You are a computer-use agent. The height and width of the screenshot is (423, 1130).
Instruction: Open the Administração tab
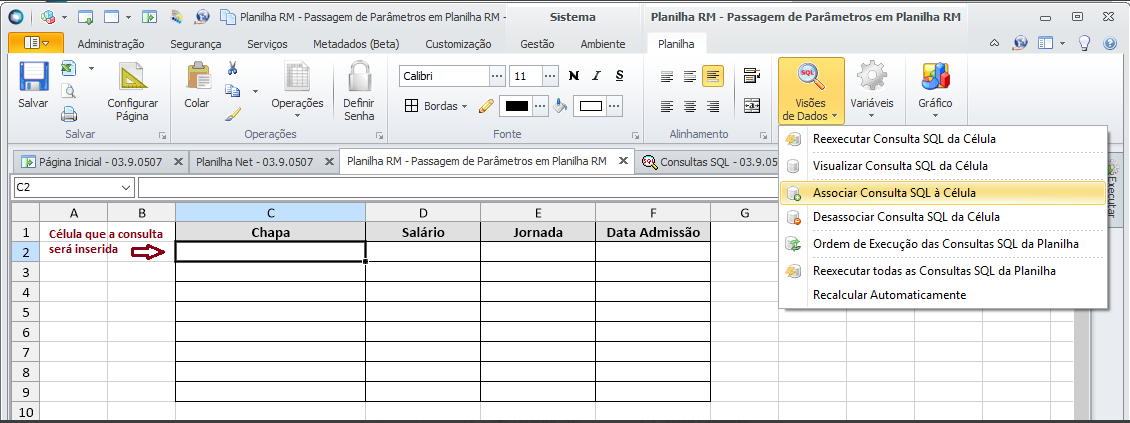click(111, 44)
